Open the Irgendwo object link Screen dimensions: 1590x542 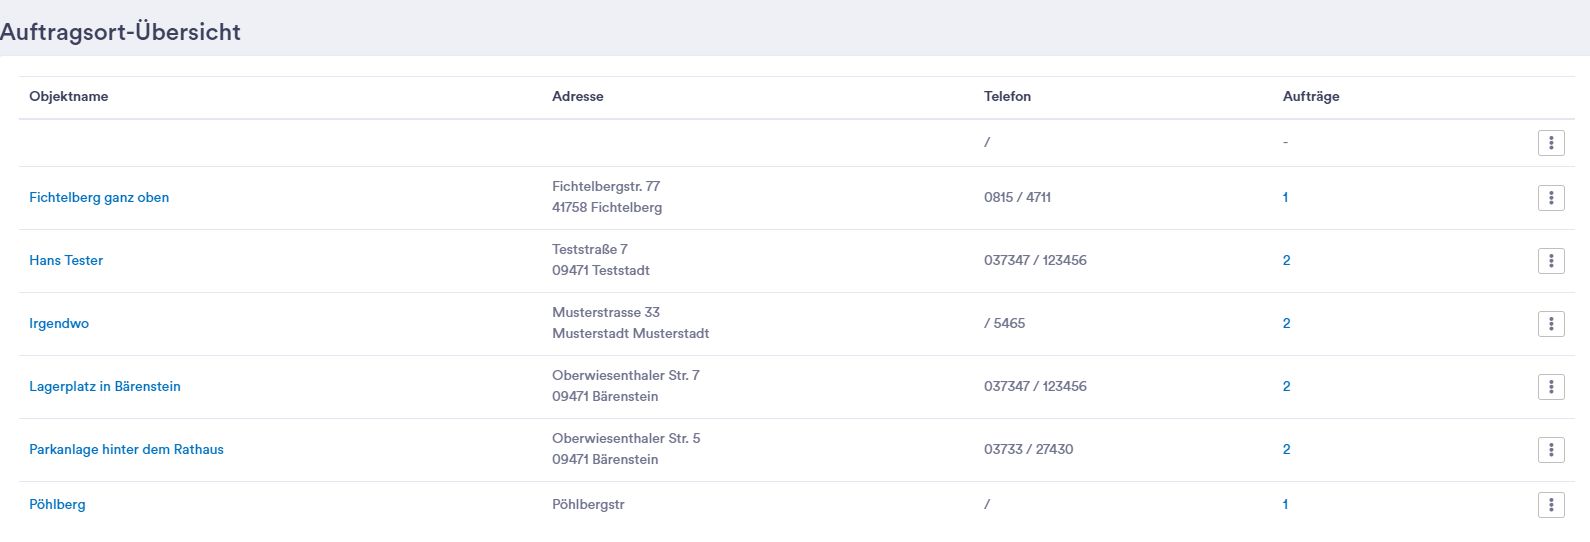(59, 324)
